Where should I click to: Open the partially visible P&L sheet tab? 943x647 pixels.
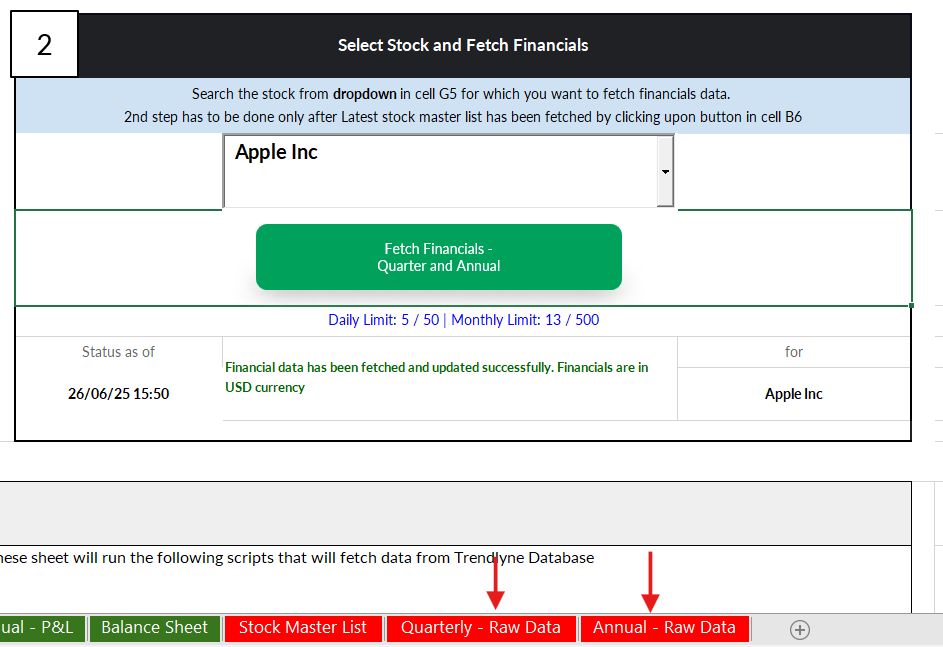41,628
